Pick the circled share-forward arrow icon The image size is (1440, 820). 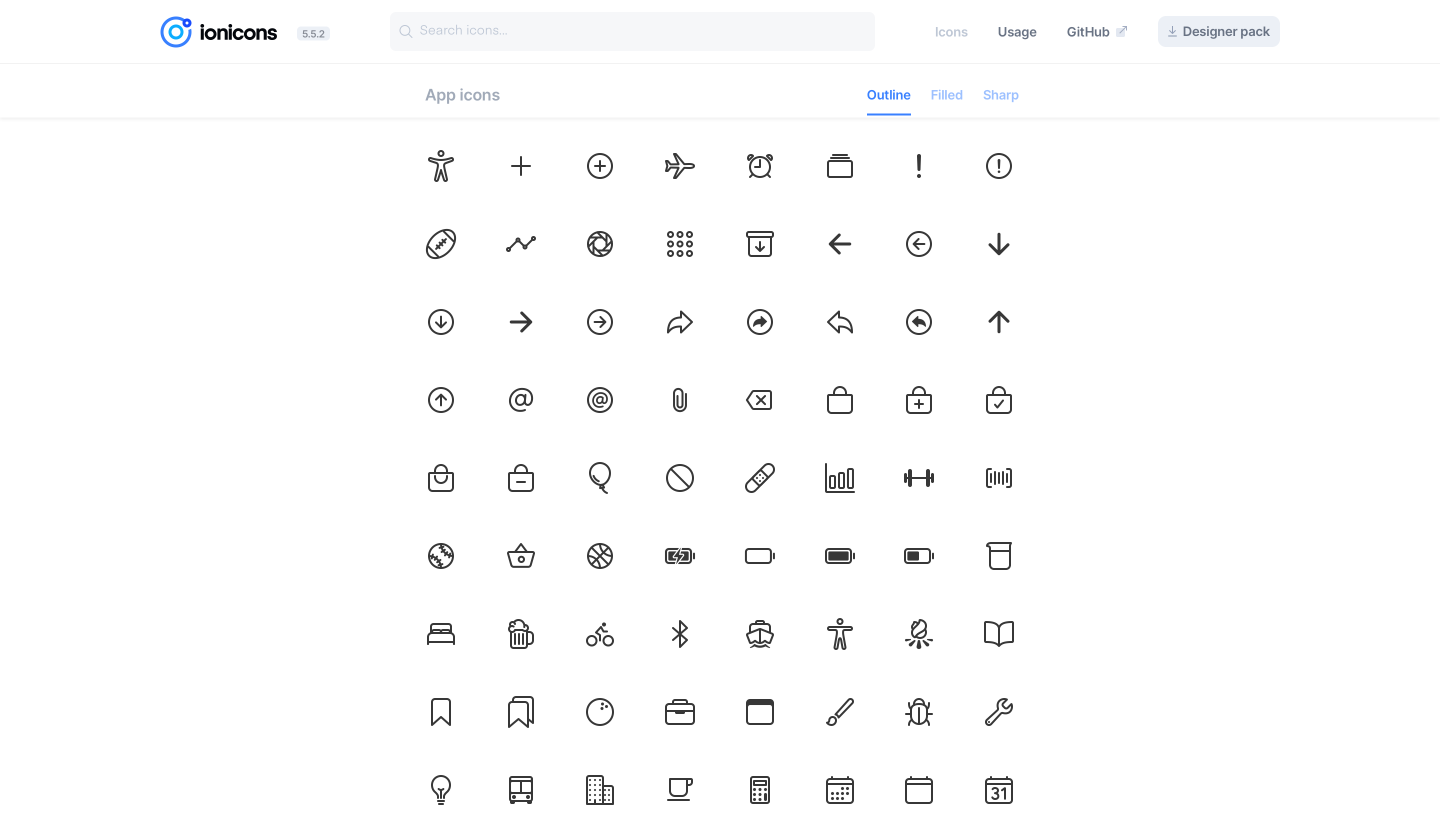coord(760,322)
